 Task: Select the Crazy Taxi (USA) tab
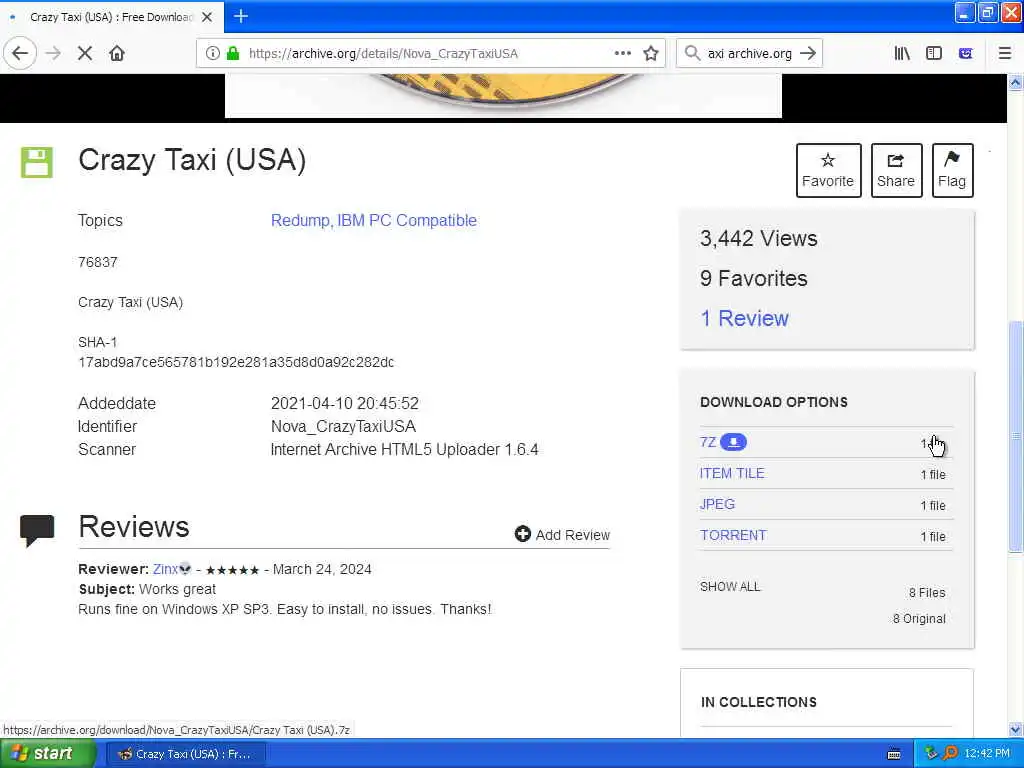[x=111, y=17]
